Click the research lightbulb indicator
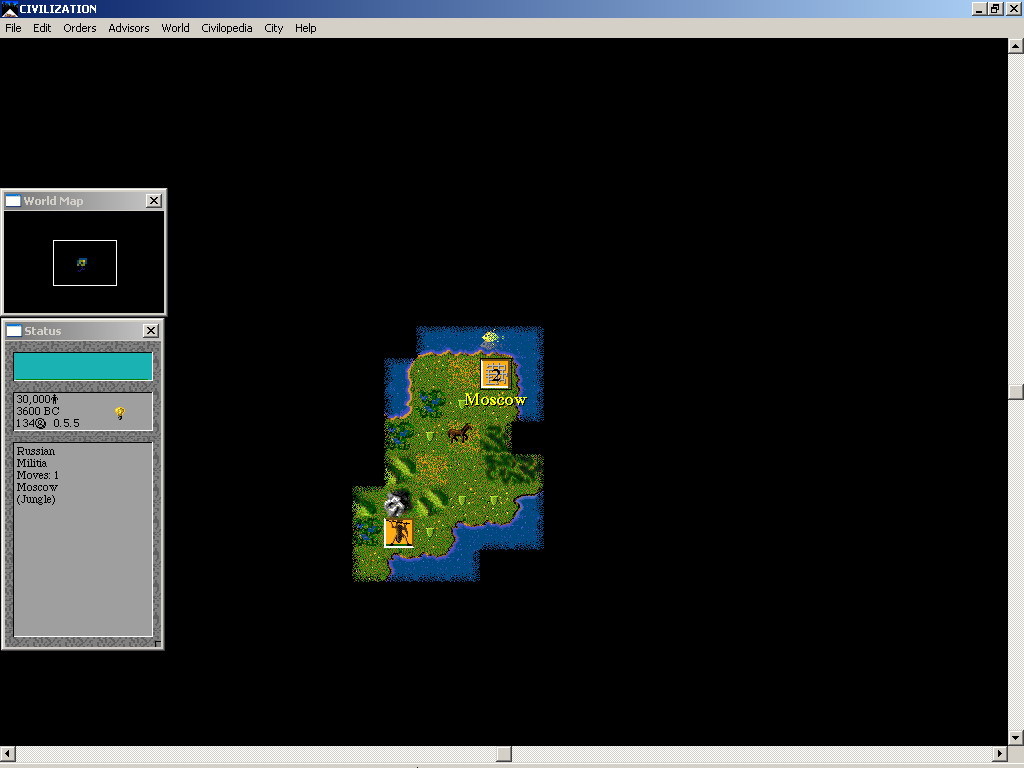The height and width of the screenshot is (768, 1024). (120, 413)
